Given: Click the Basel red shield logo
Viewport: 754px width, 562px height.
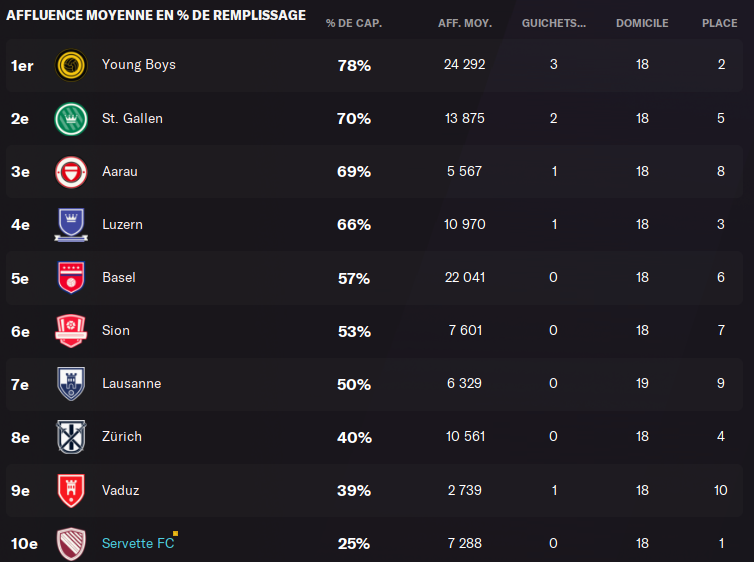Looking at the screenshot, I should pos(71,277).
